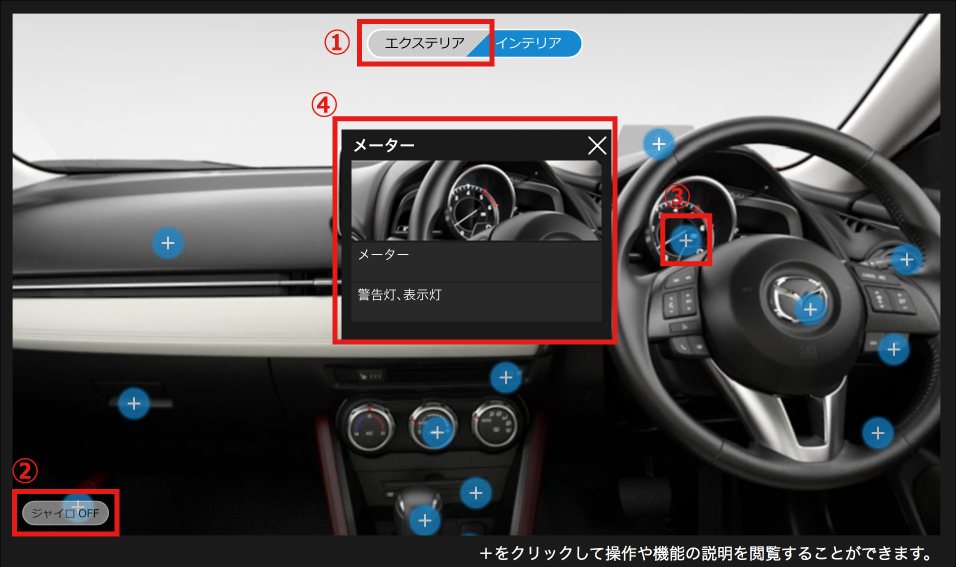
Task: Click the plus hotspot on the glove box
Action: [x=134, y=404]
